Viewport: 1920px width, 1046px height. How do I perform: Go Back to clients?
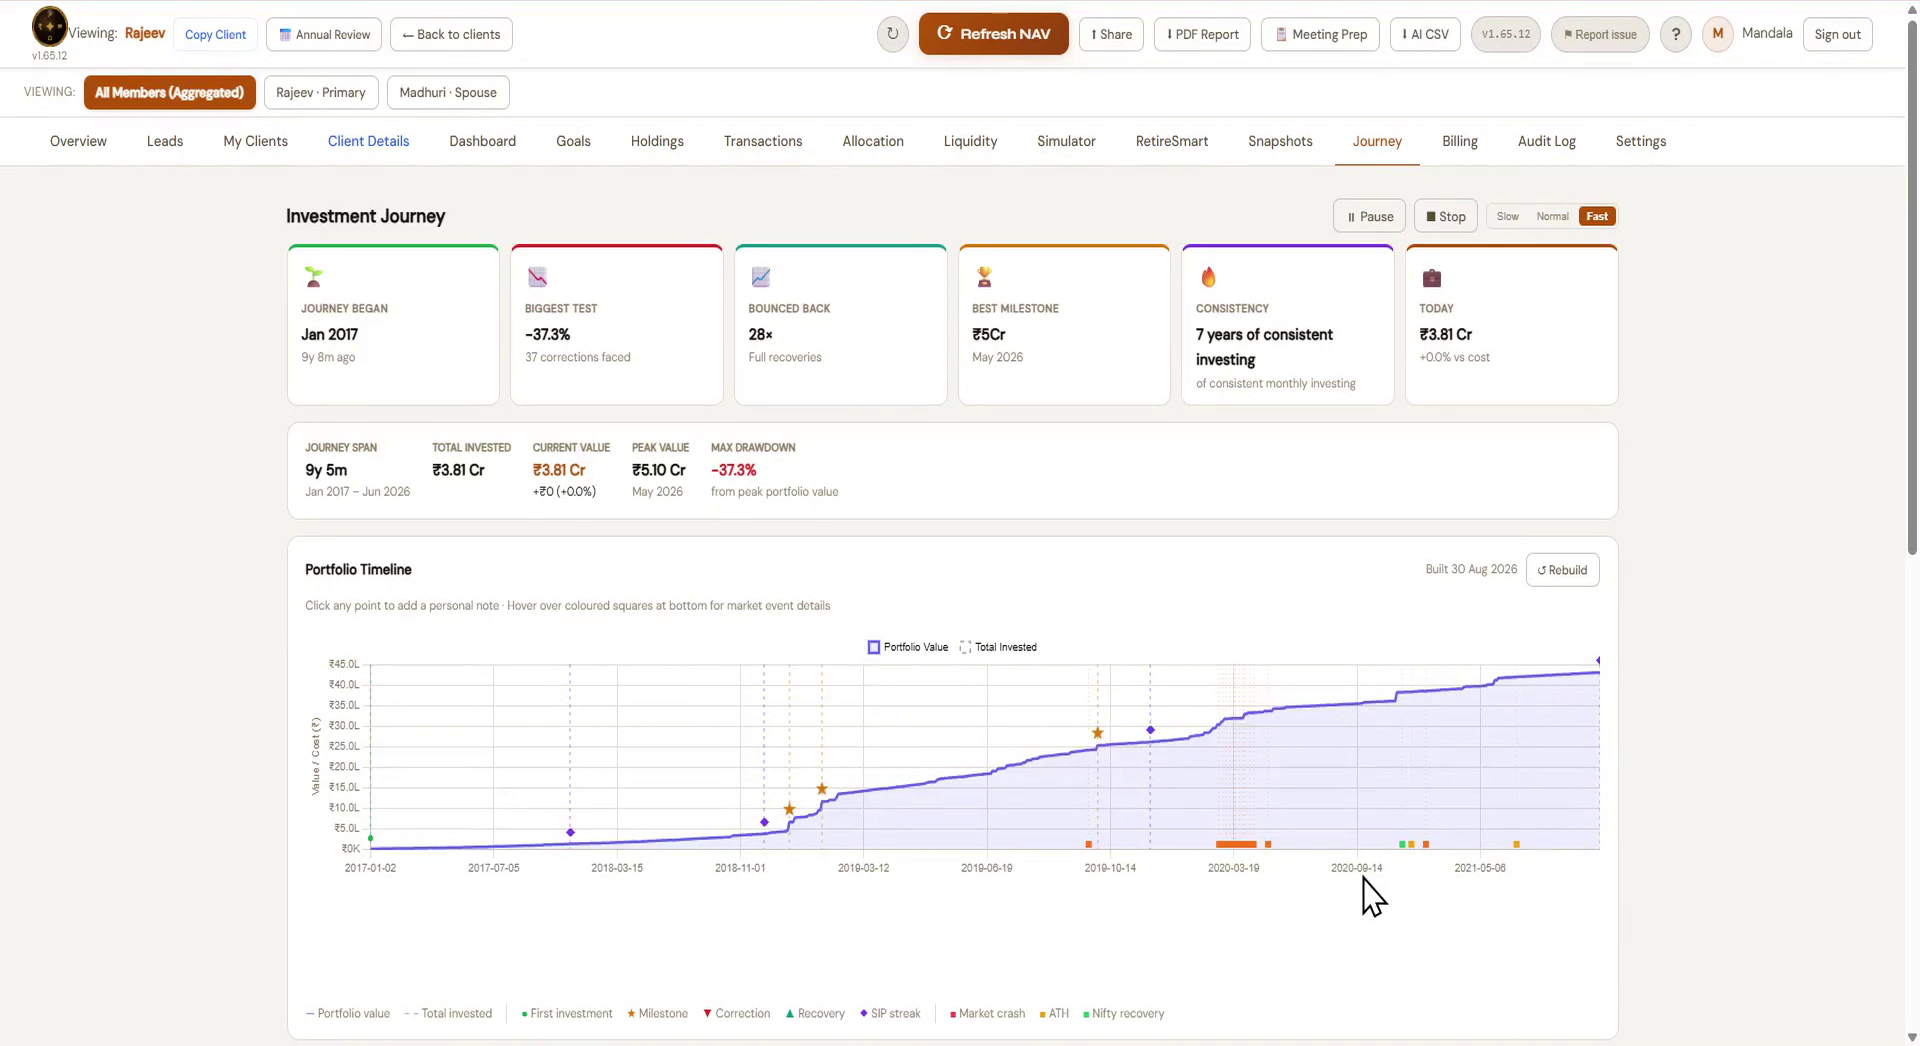pyautogui.click(x=451, y=34)
